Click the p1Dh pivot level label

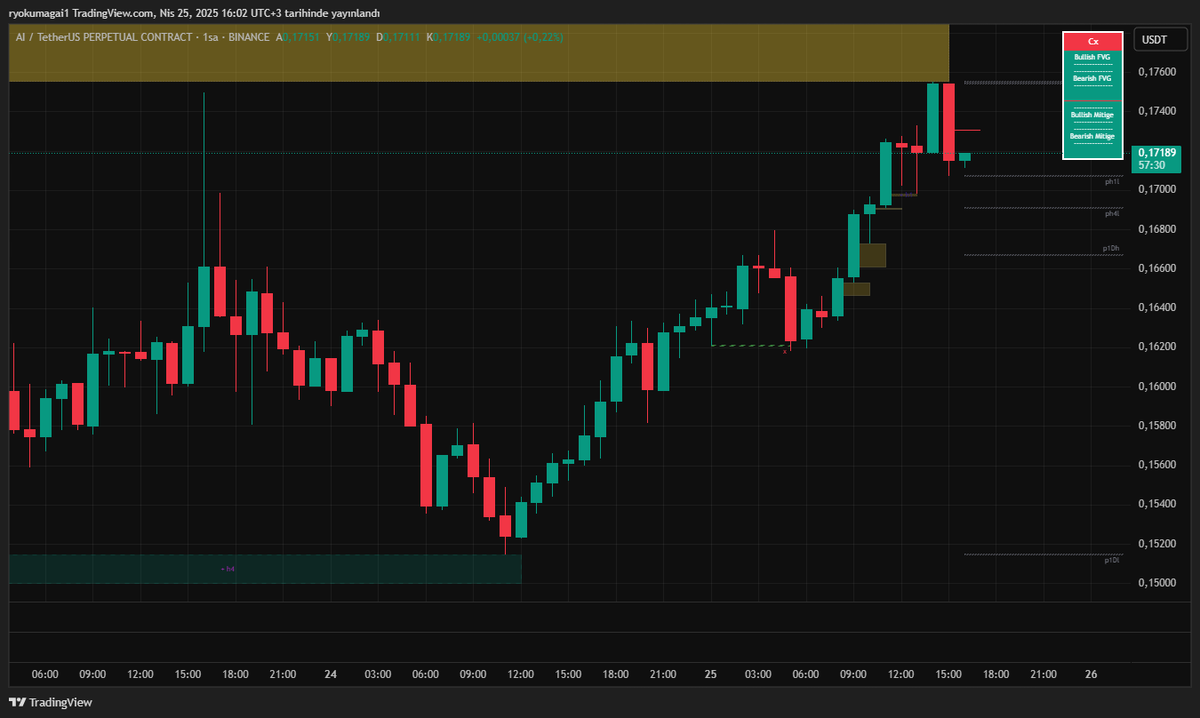point(1112,247)
